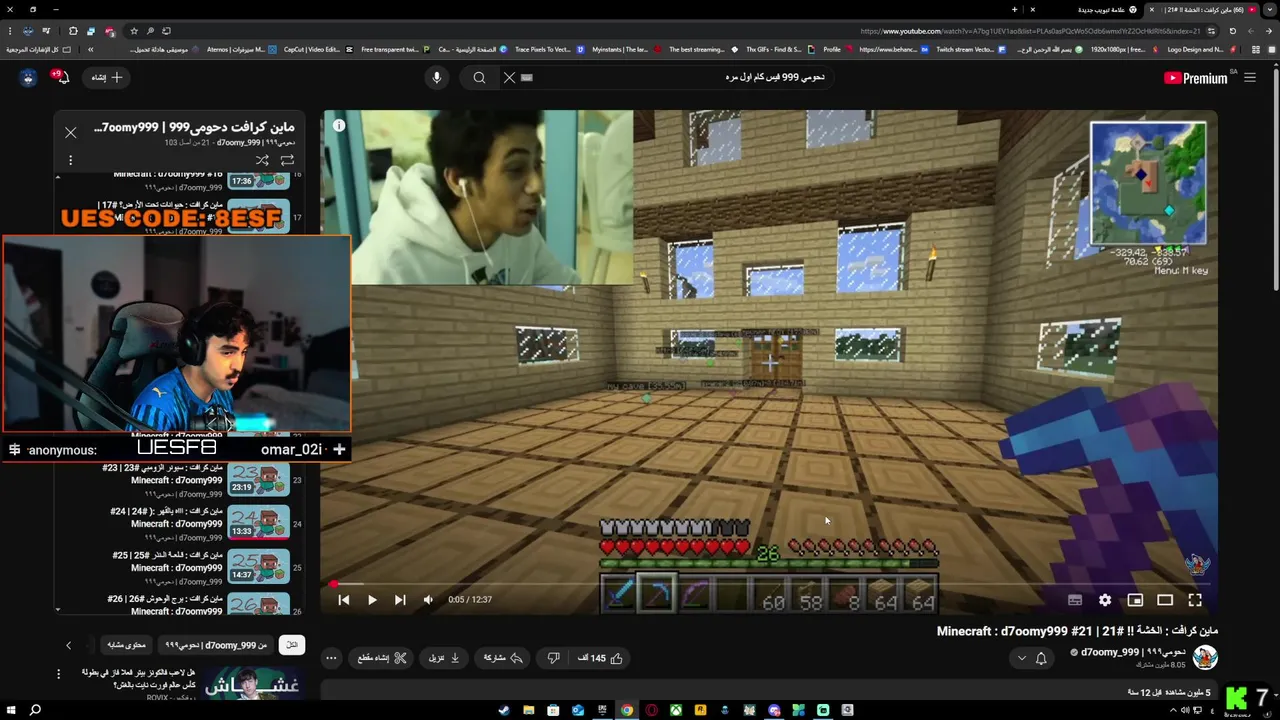Open Steam from the taskbar
Image resolution: width=1280 pixels, height=720 pixels.
point(503,710)
